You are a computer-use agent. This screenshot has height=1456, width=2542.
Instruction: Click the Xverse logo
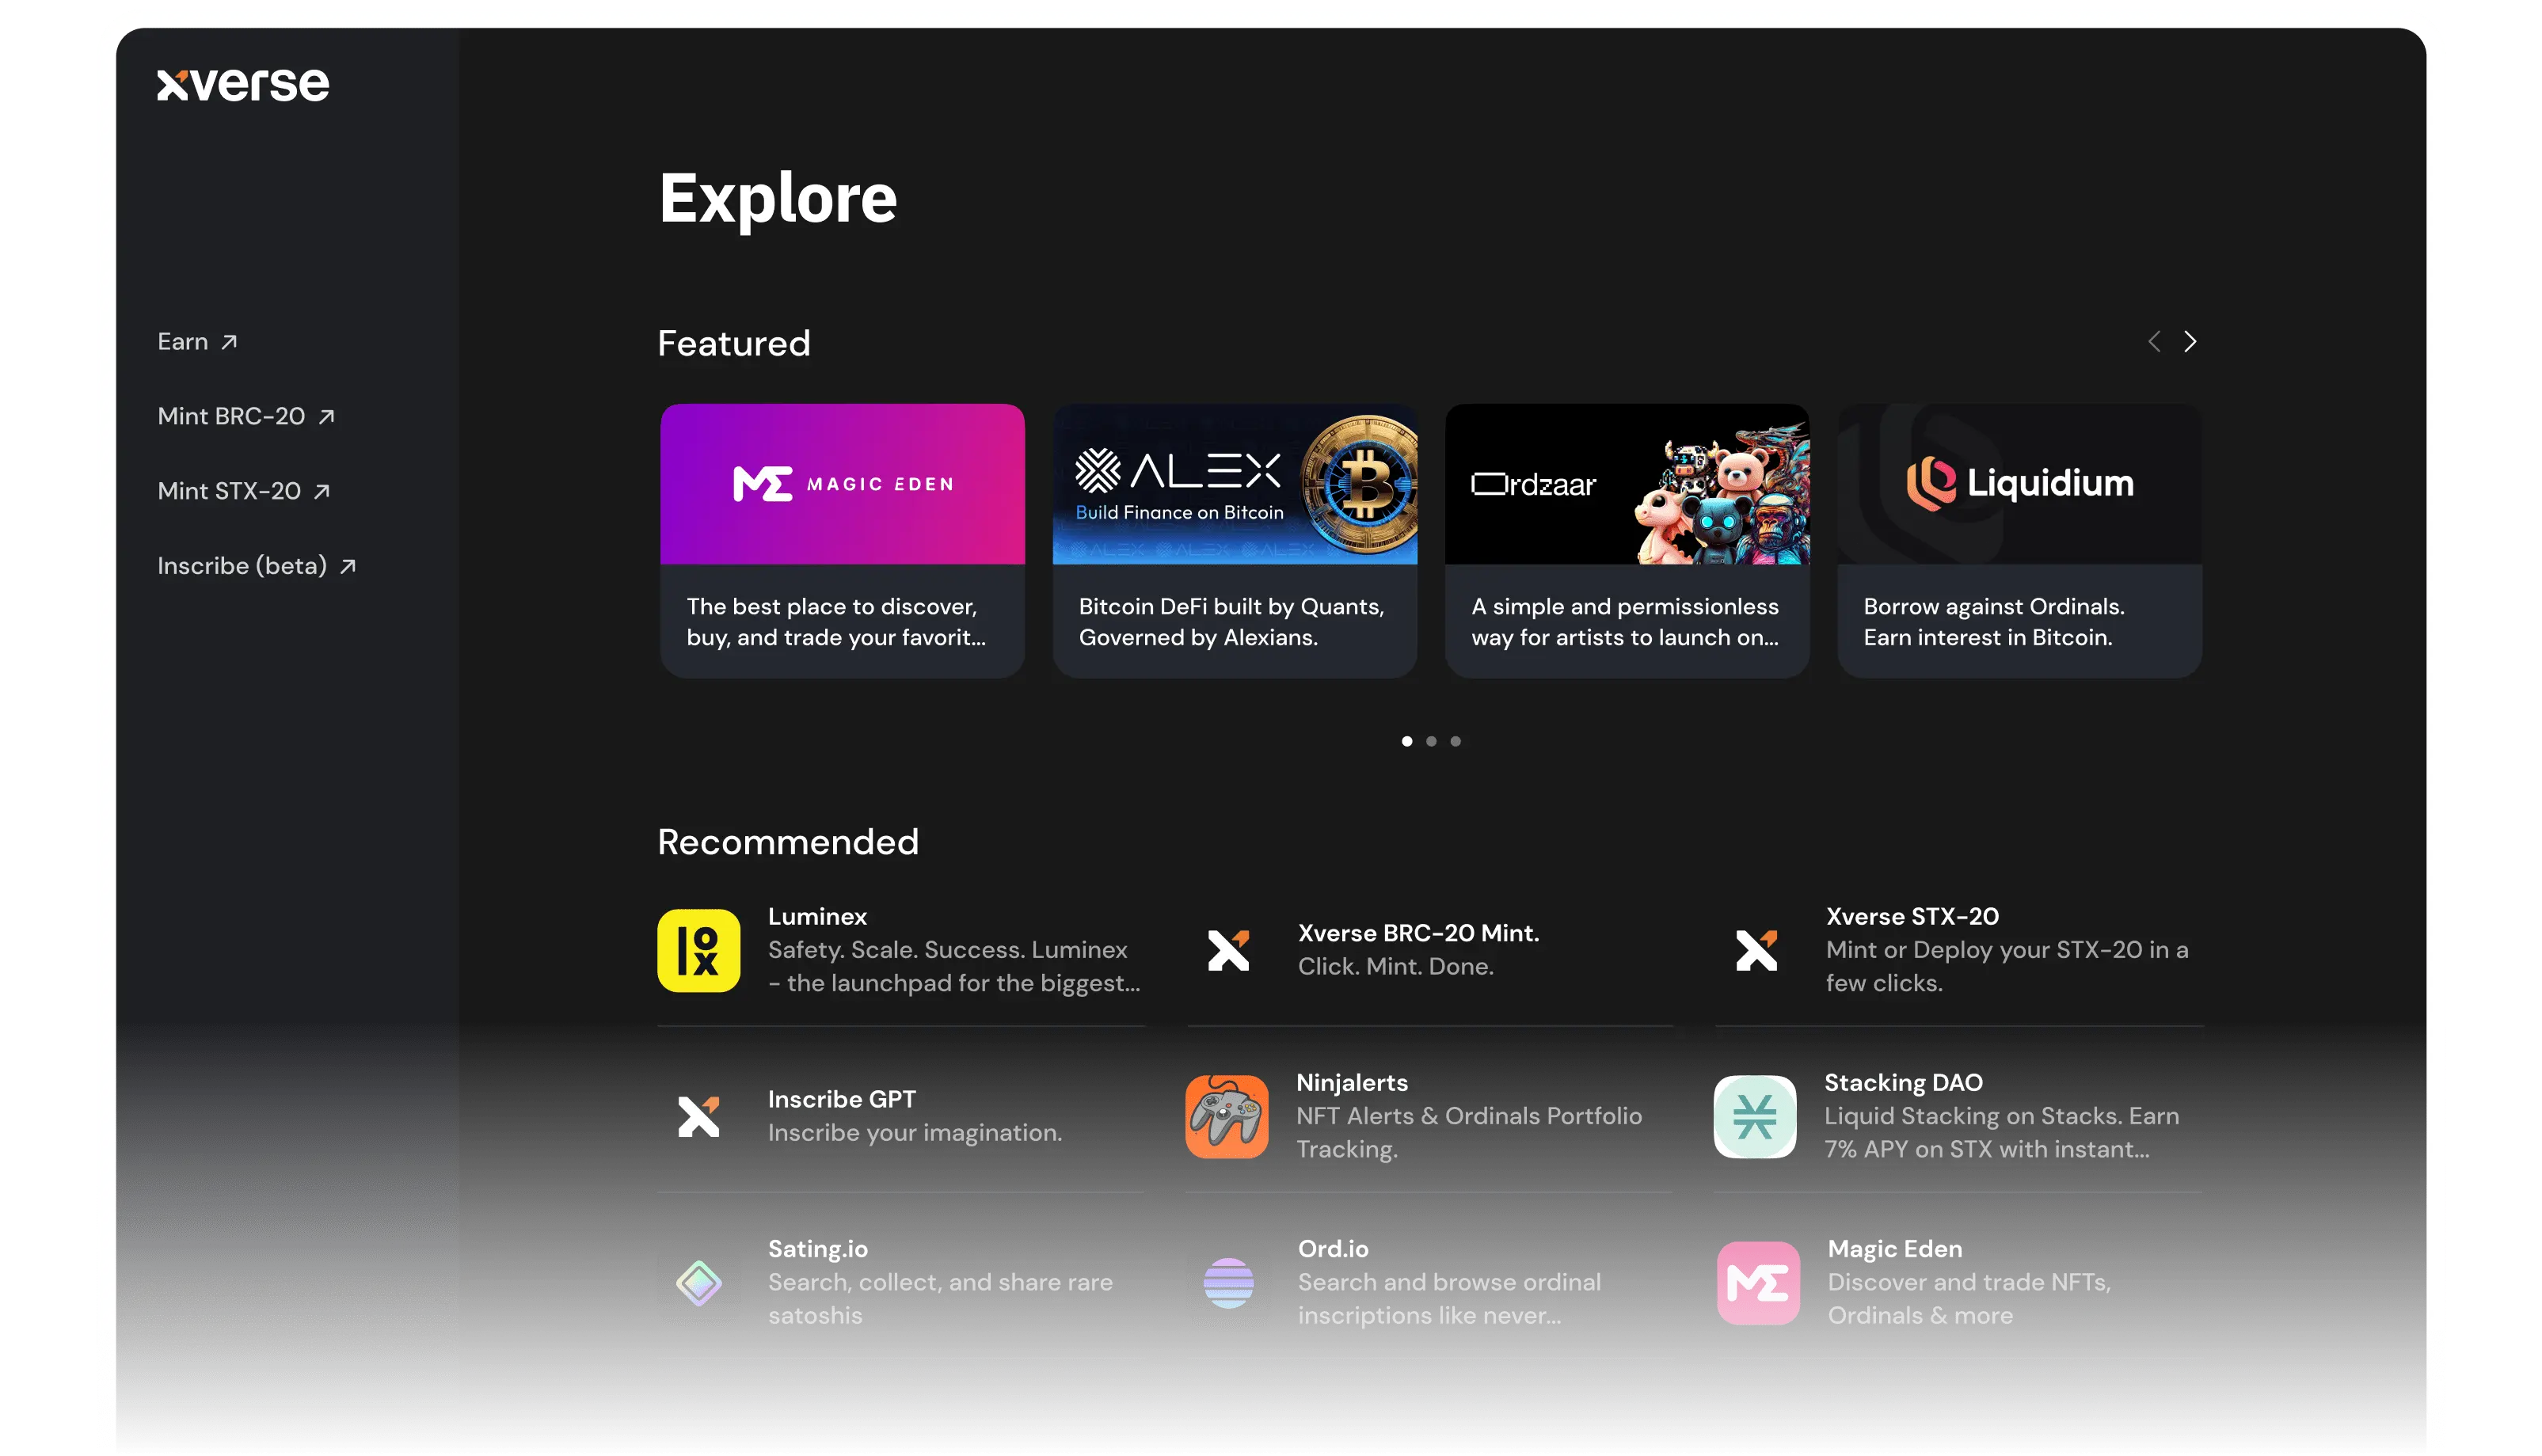(243, 84)
